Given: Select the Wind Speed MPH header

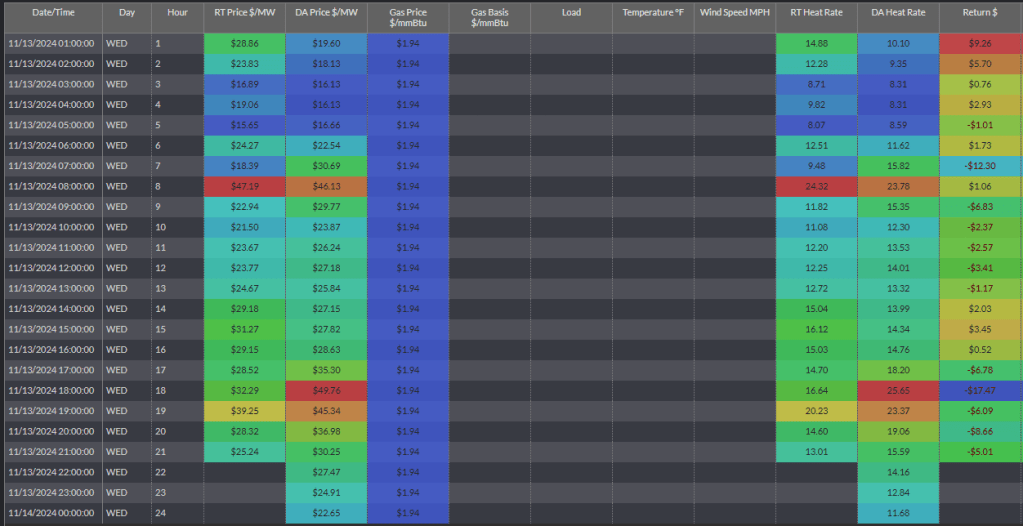Looking at the screenshot, I should [734, 12].
